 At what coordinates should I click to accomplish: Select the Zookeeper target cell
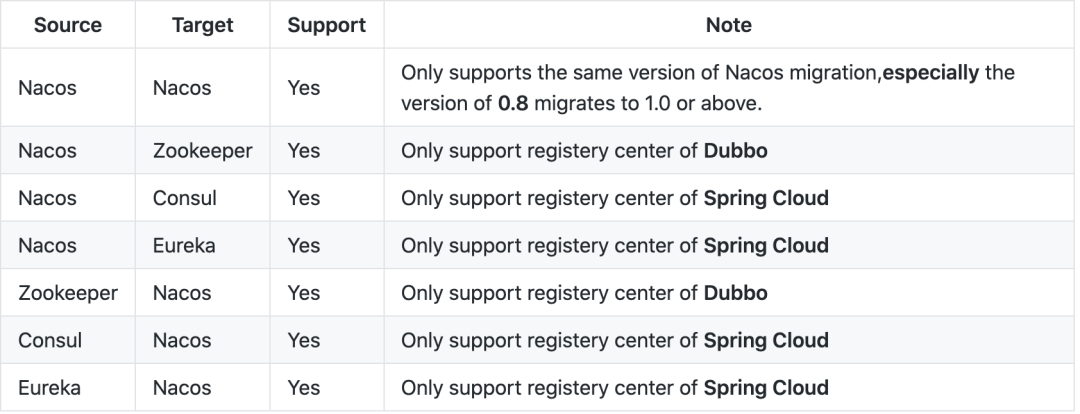tap(202, 151)
